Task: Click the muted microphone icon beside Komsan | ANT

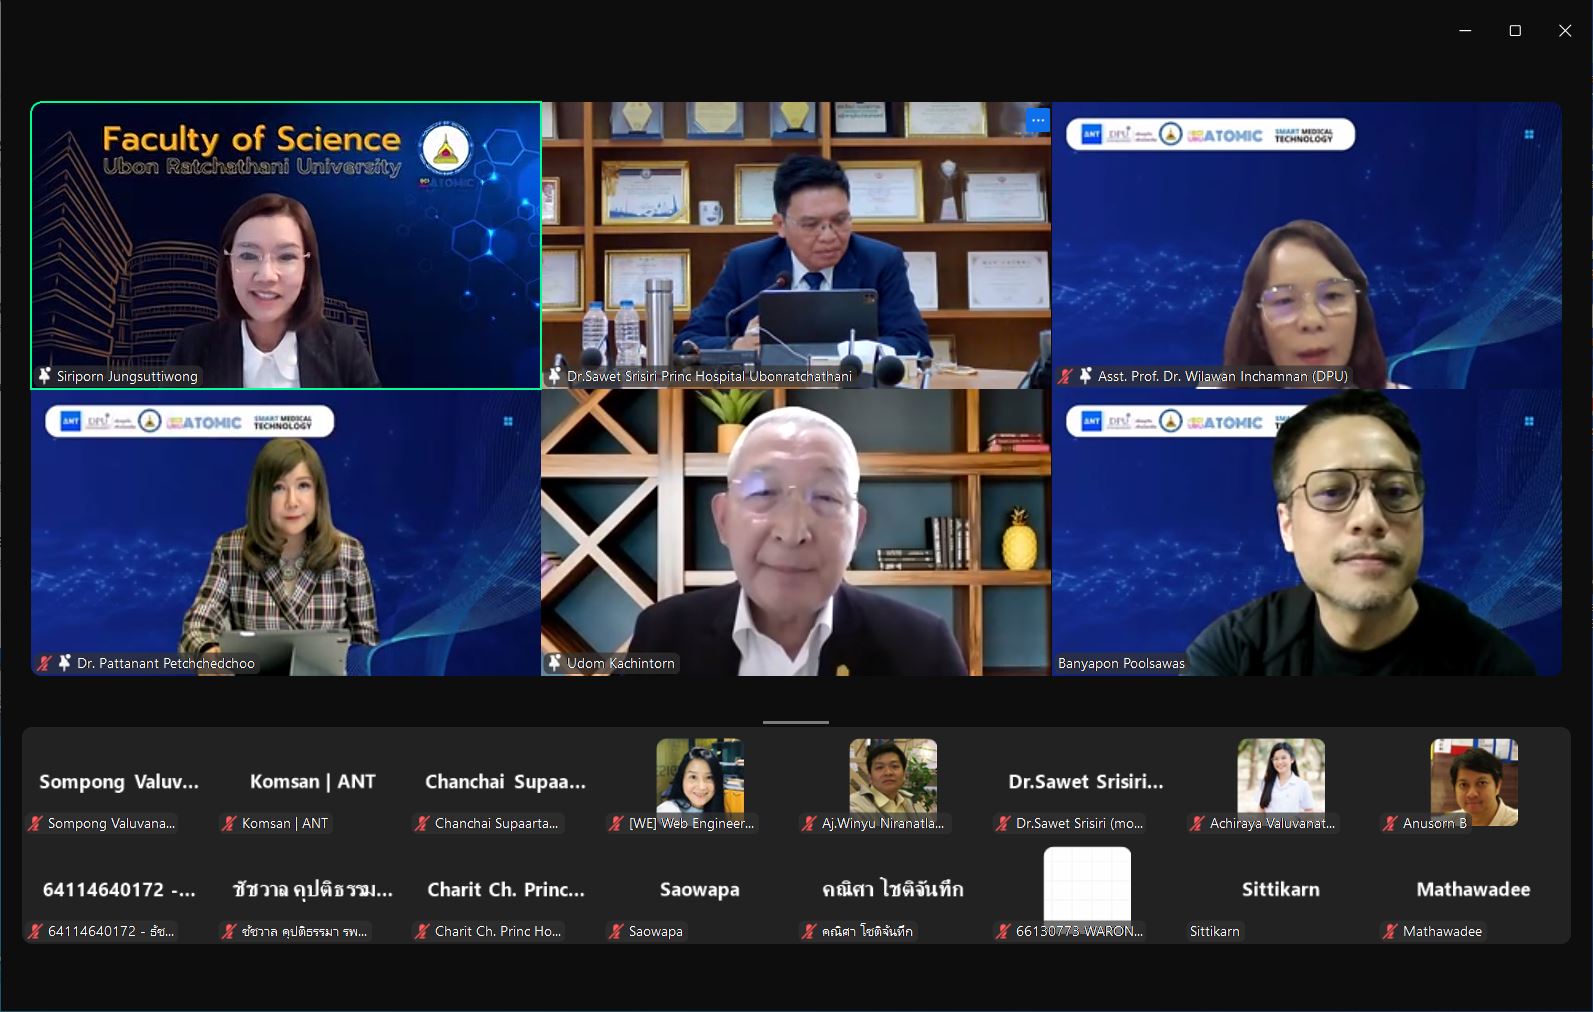Action: 229,823
